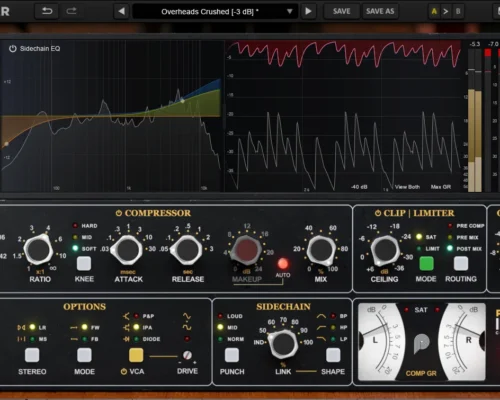Click the SAVE AS button
The width and height of the screenshot is (500, 400).
pyautogui.click(x=380, y=11)
